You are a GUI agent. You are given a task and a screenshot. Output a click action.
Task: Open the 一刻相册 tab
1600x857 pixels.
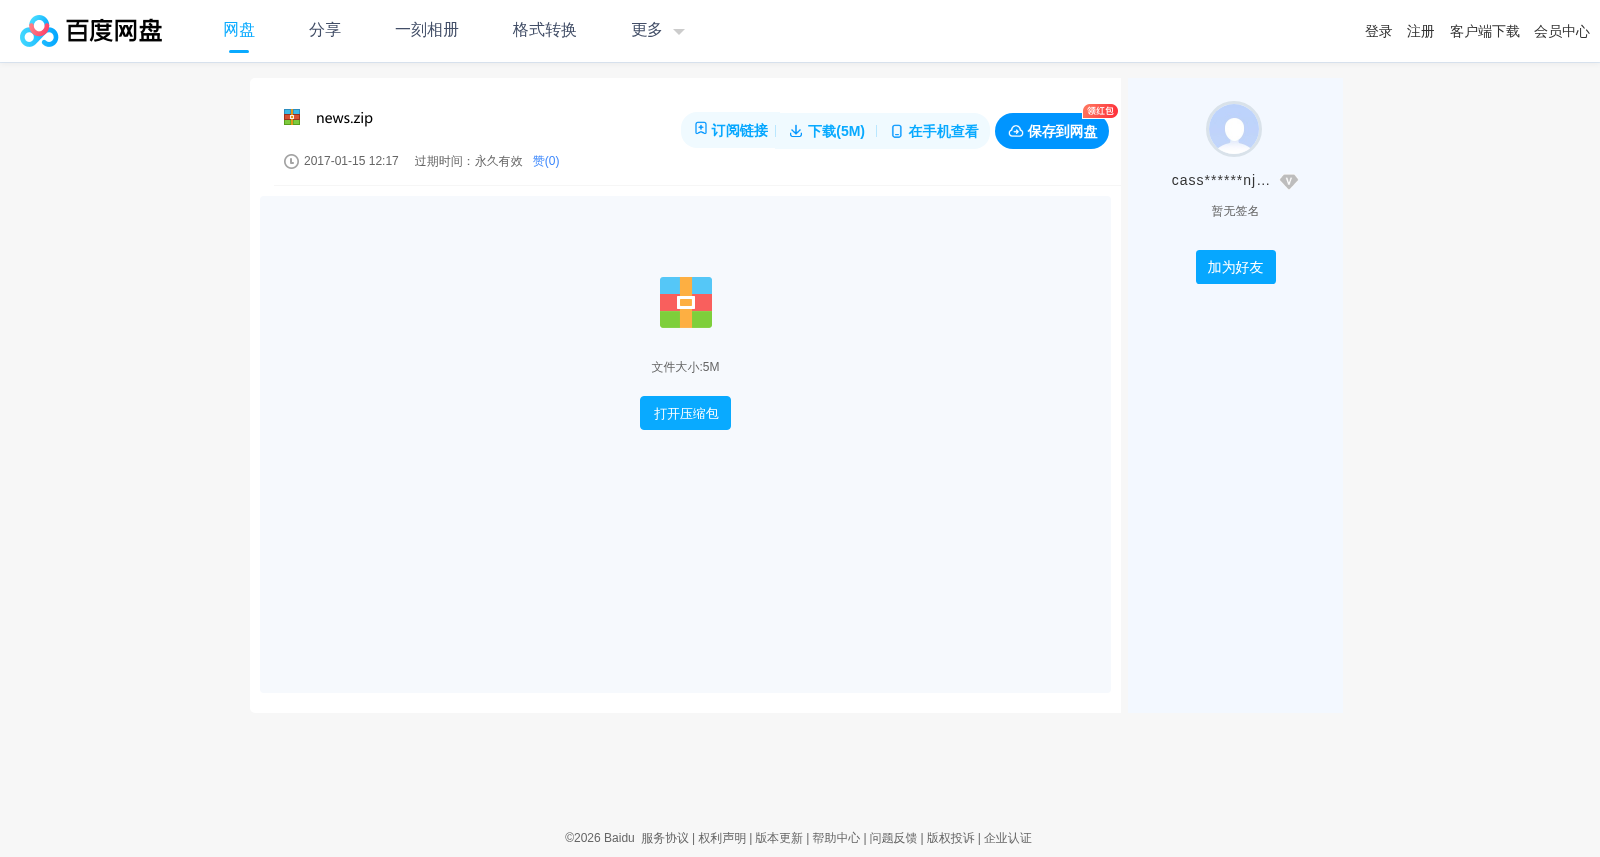coord(427,30)
